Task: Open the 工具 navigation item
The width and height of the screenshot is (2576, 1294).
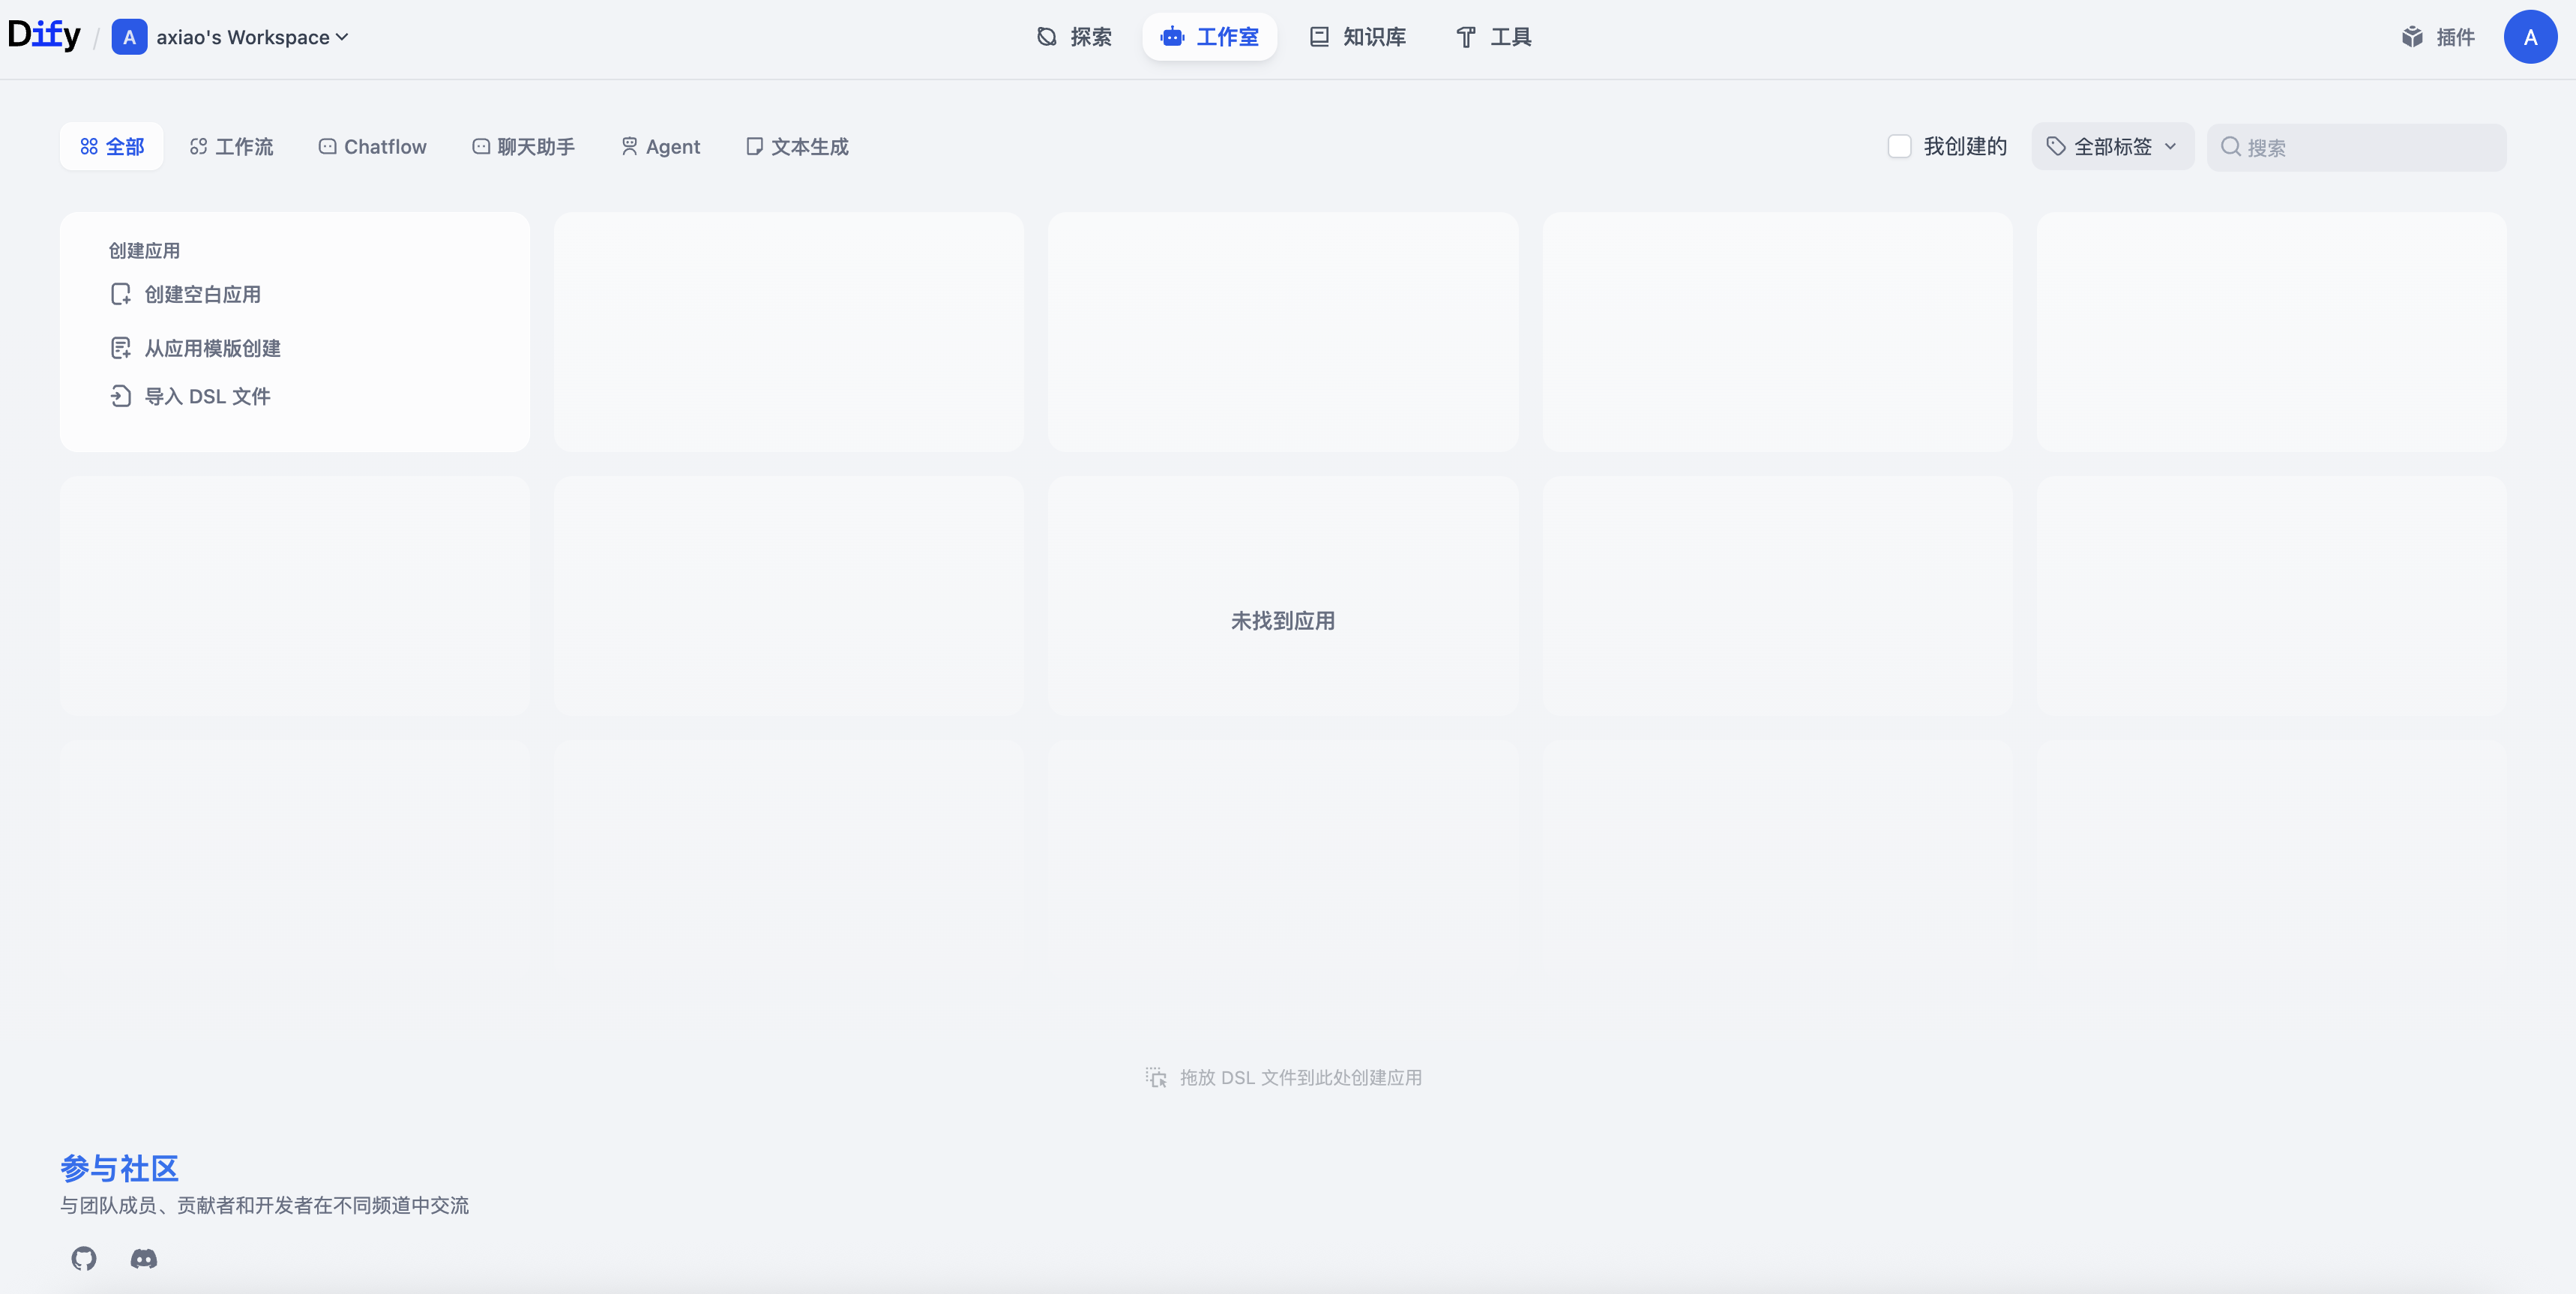Action: 1494,37
